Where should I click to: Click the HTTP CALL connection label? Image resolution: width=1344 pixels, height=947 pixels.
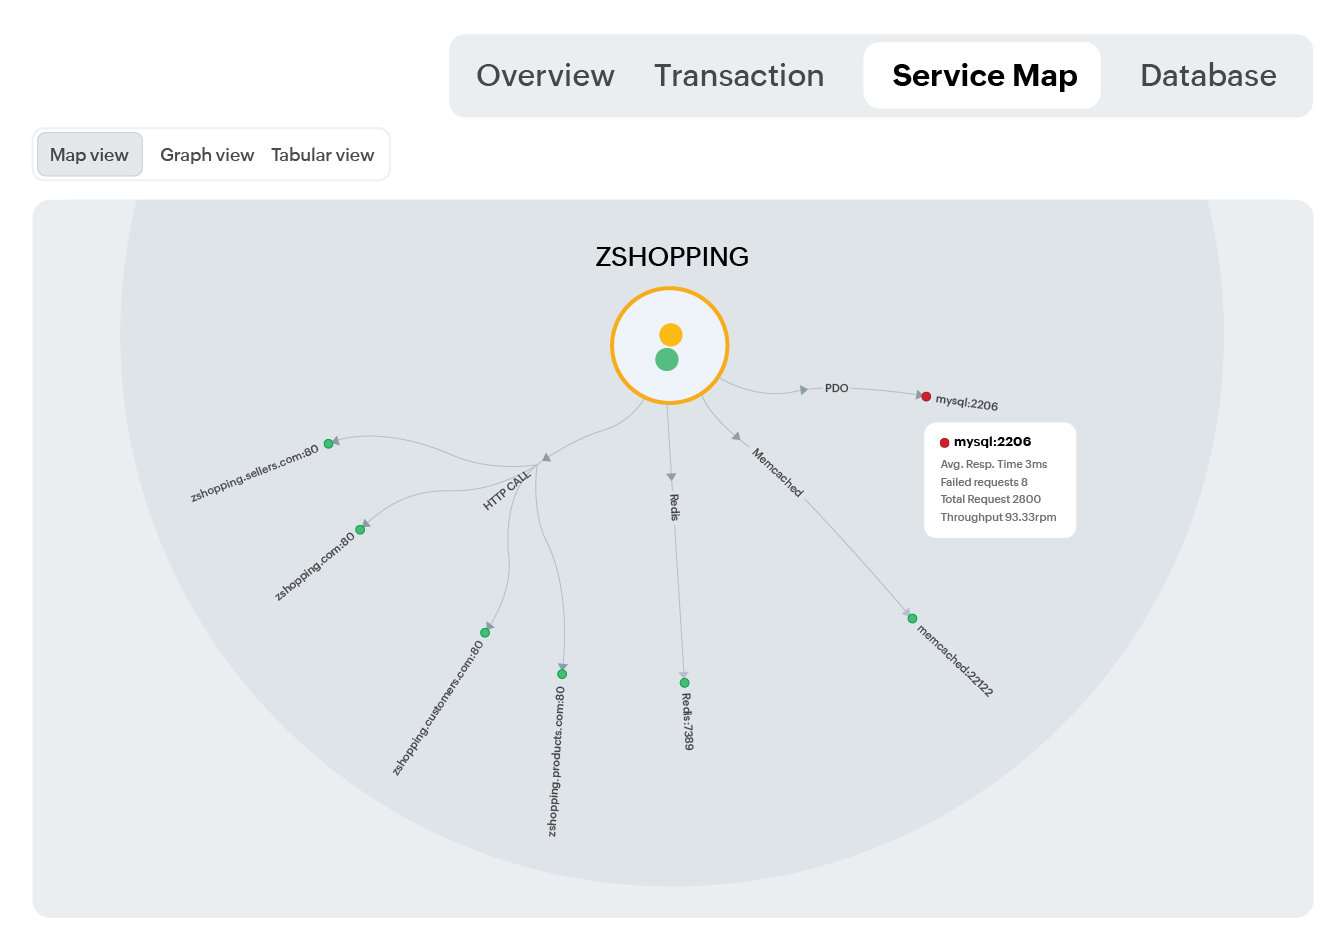(507, 490)
